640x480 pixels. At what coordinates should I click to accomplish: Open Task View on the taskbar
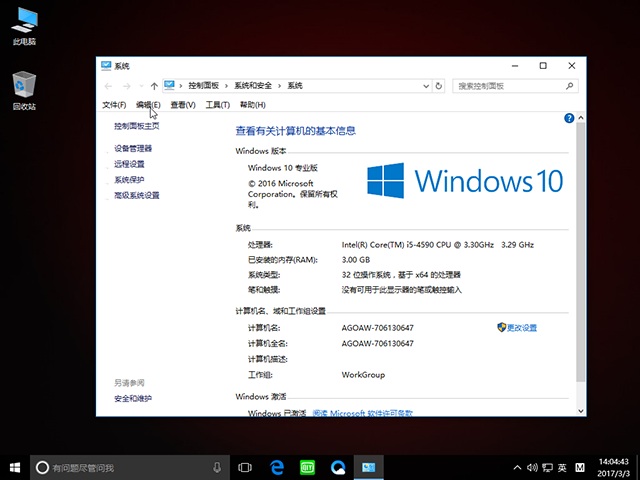tap(245, 467)
